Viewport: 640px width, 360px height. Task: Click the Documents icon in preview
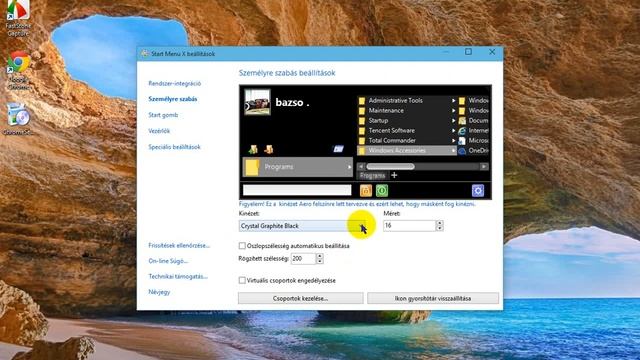[462, 121]
